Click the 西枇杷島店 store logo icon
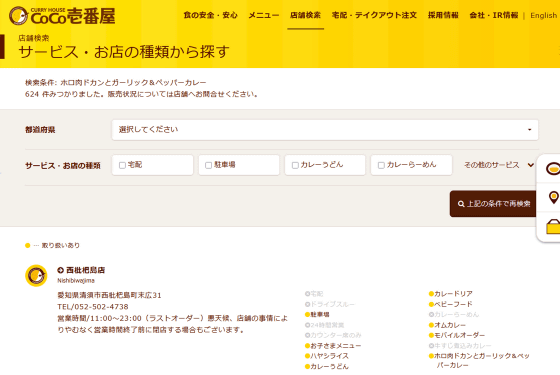The width and height of the screenshot is (560, 375). (x=36, y=275)
